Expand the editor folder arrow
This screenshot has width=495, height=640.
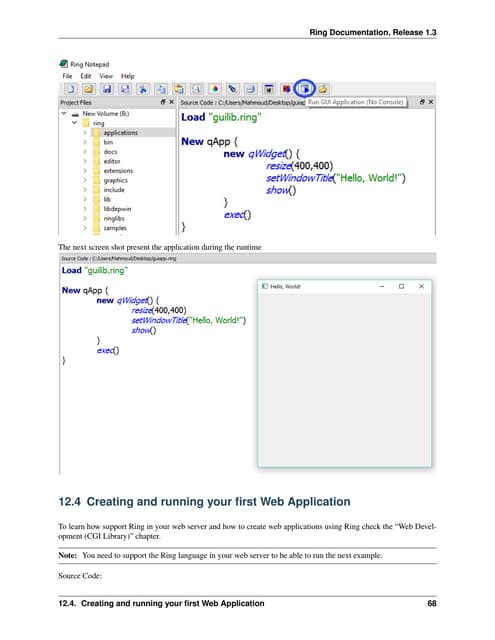coord(85,161)
